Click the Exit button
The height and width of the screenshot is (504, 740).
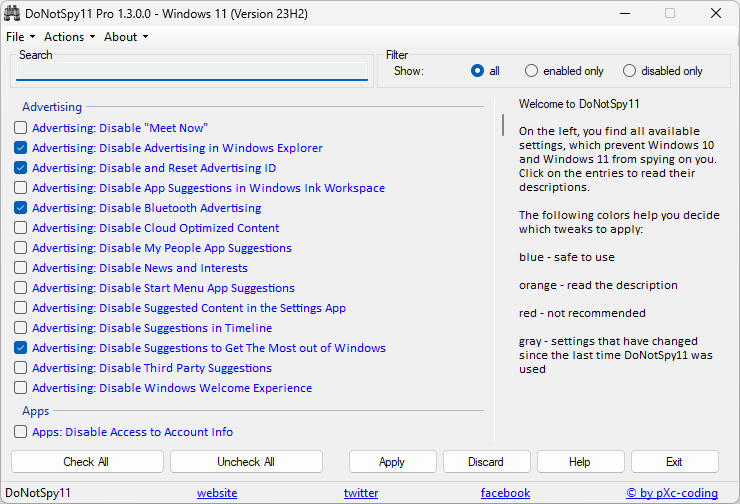pos(675,462)
